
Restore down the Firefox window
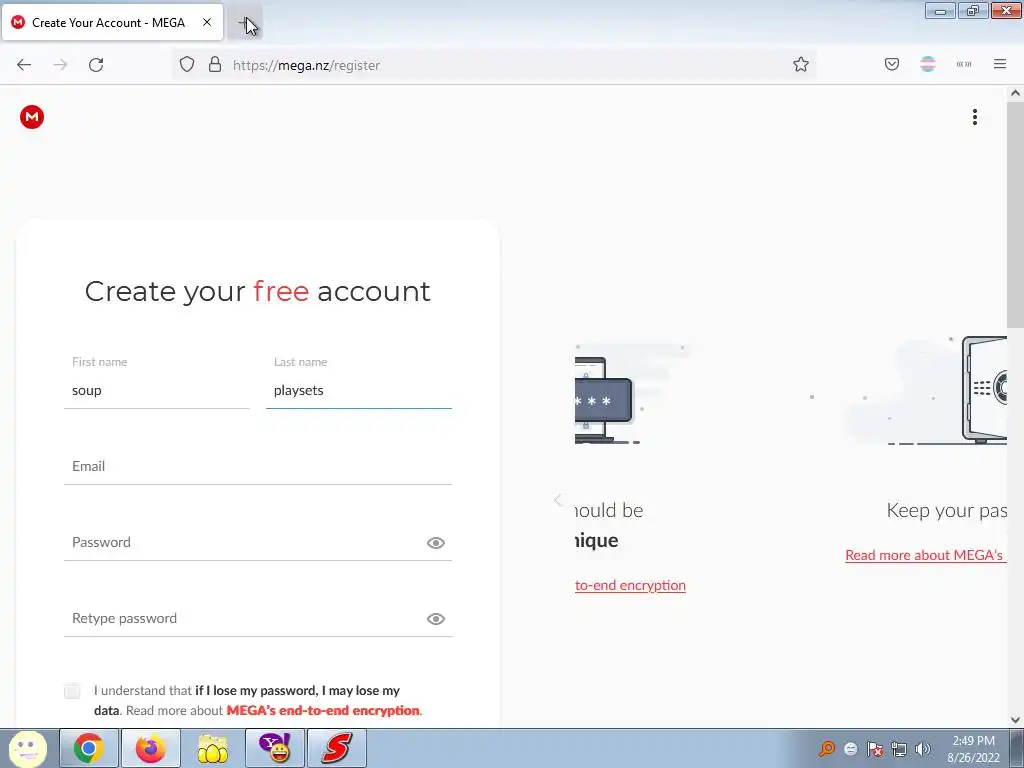click(973, 11)
